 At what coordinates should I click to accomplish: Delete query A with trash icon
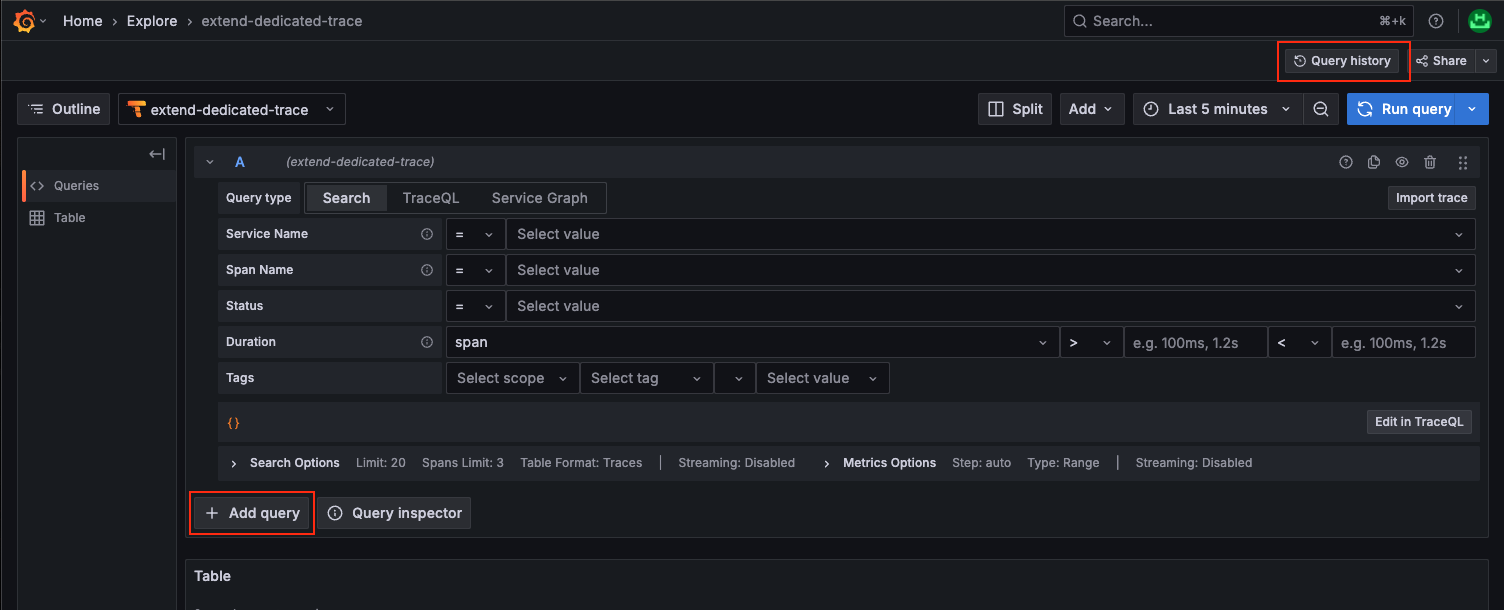(x=1430, y=162)
